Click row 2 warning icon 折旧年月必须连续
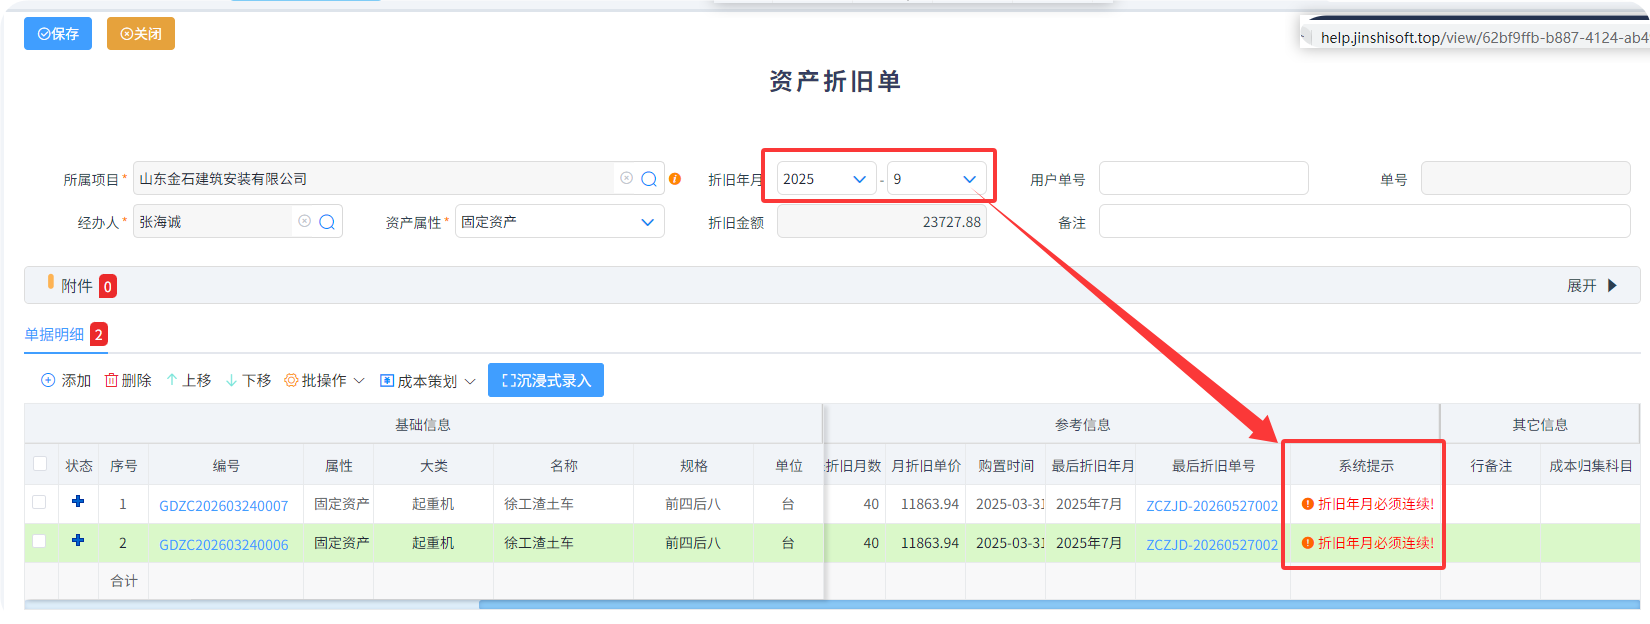Image resolution: width=1650 pixels, height=624 pixels. (x=1308, y=543)
